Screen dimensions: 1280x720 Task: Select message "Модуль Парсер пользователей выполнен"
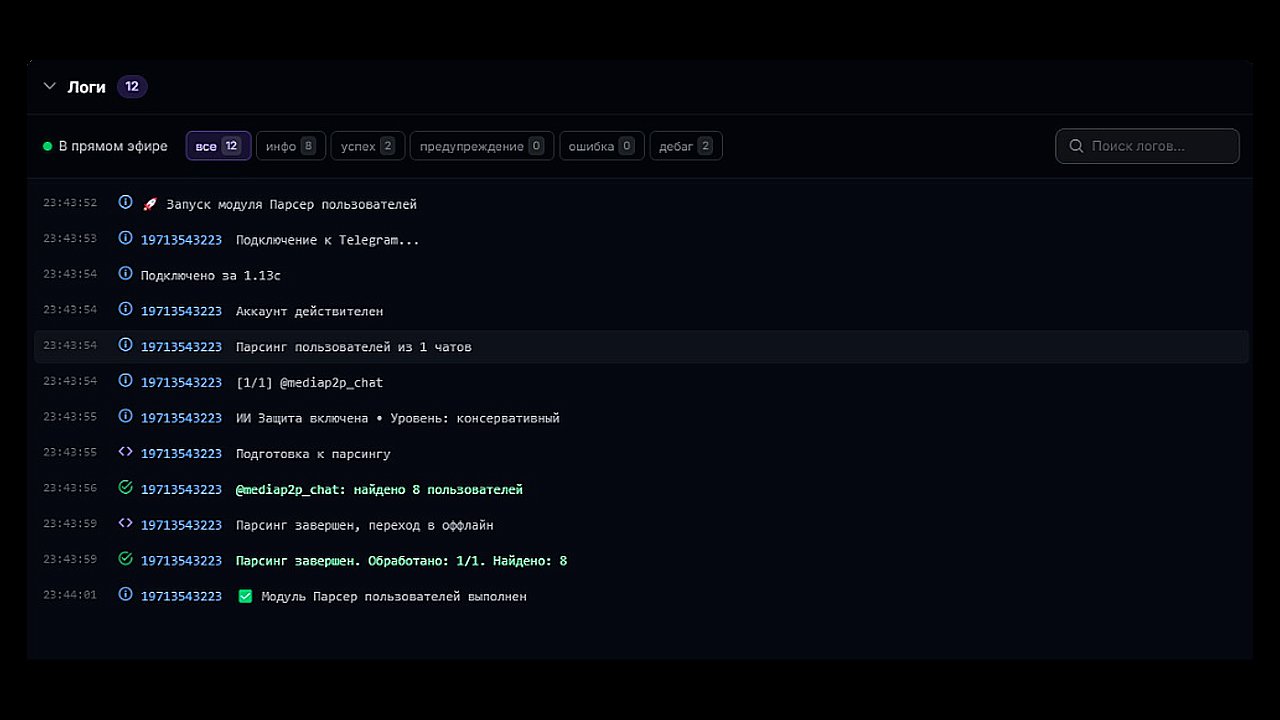[394, 597]
